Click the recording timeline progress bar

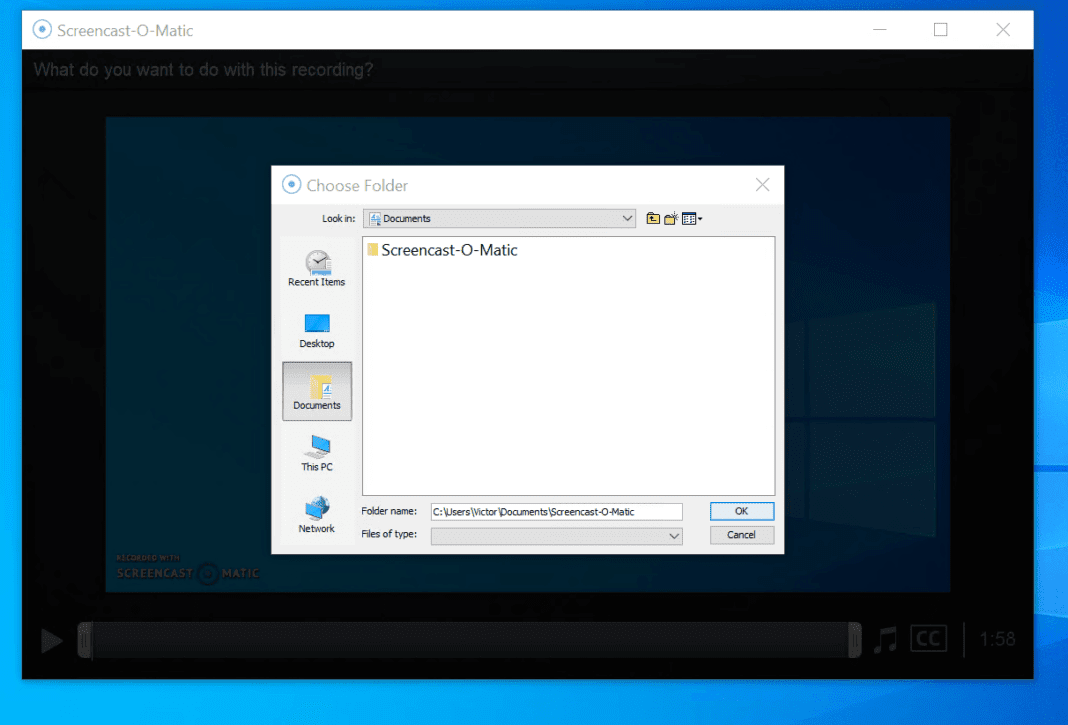click(469, 640)
